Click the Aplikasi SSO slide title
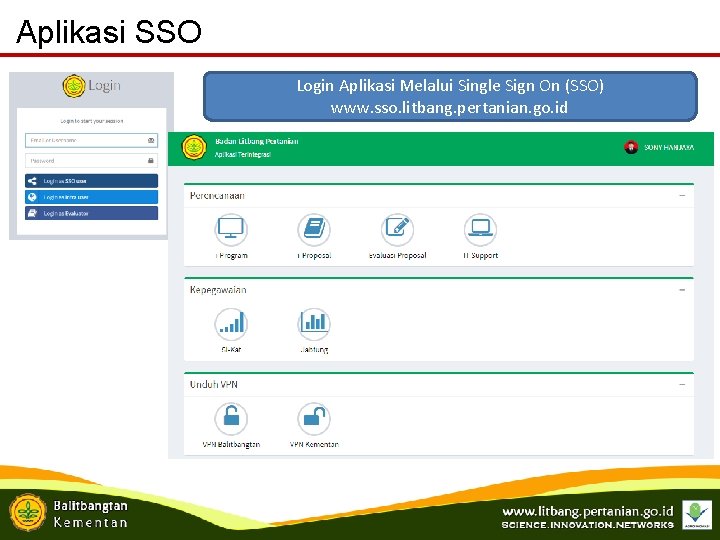Image resolution: width=720 pixels, height=540 pixels. (x=109, y=32)
